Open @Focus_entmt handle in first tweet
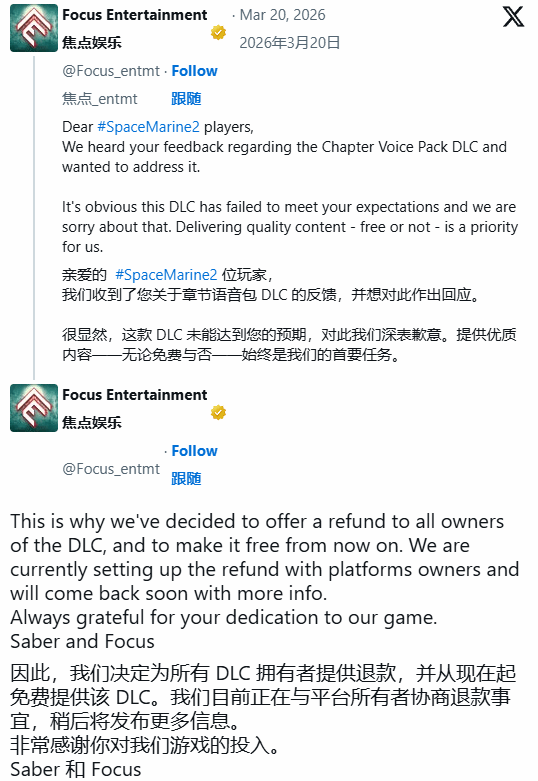The image size is (538, 781). click(111, 71)
